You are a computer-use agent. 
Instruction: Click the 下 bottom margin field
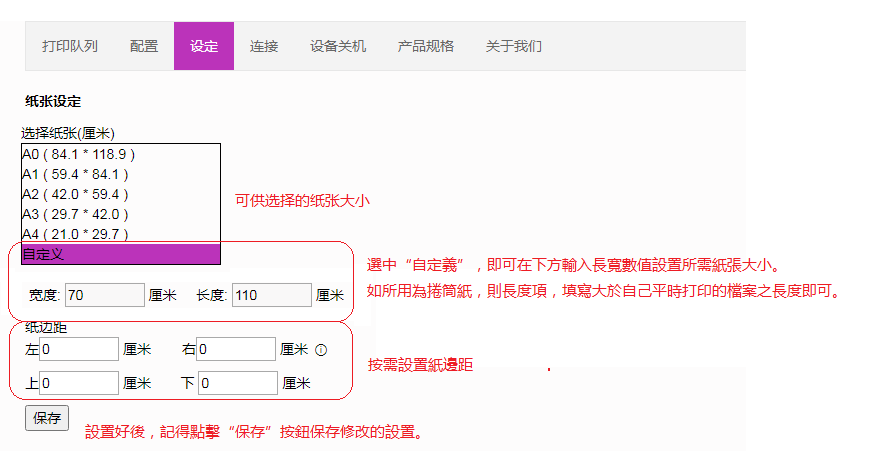click(237, 383)
